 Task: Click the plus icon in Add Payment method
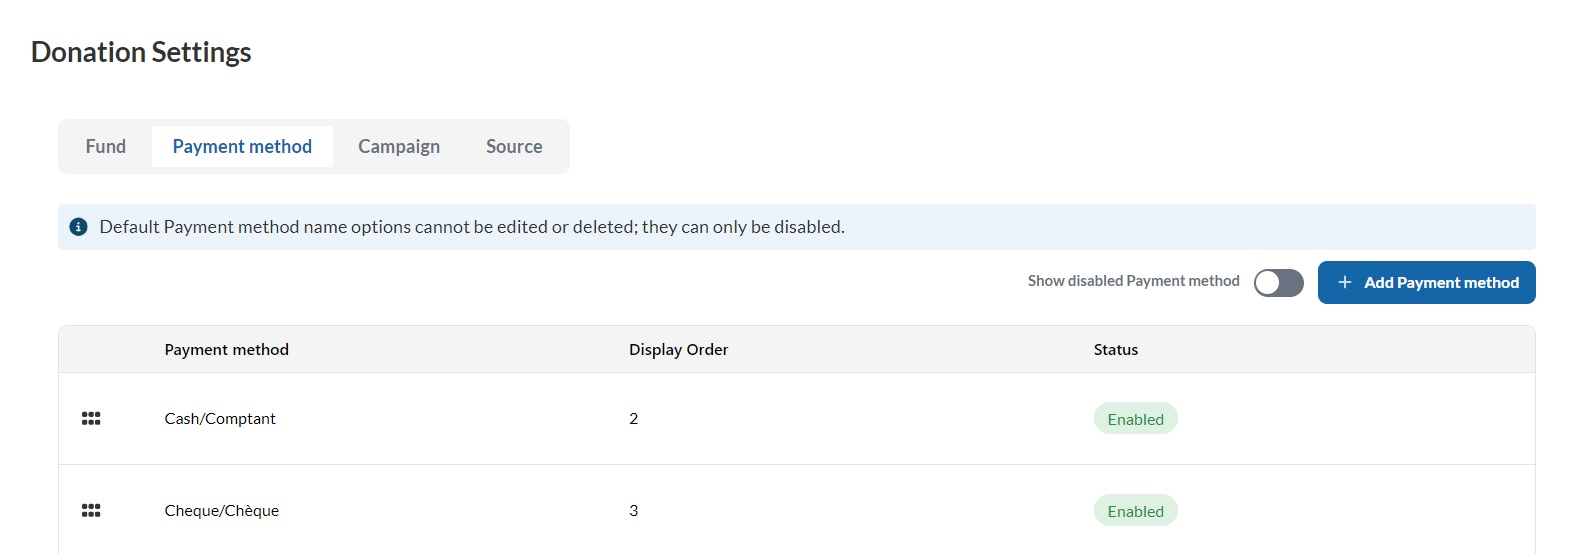click(x=1345, y=283)
